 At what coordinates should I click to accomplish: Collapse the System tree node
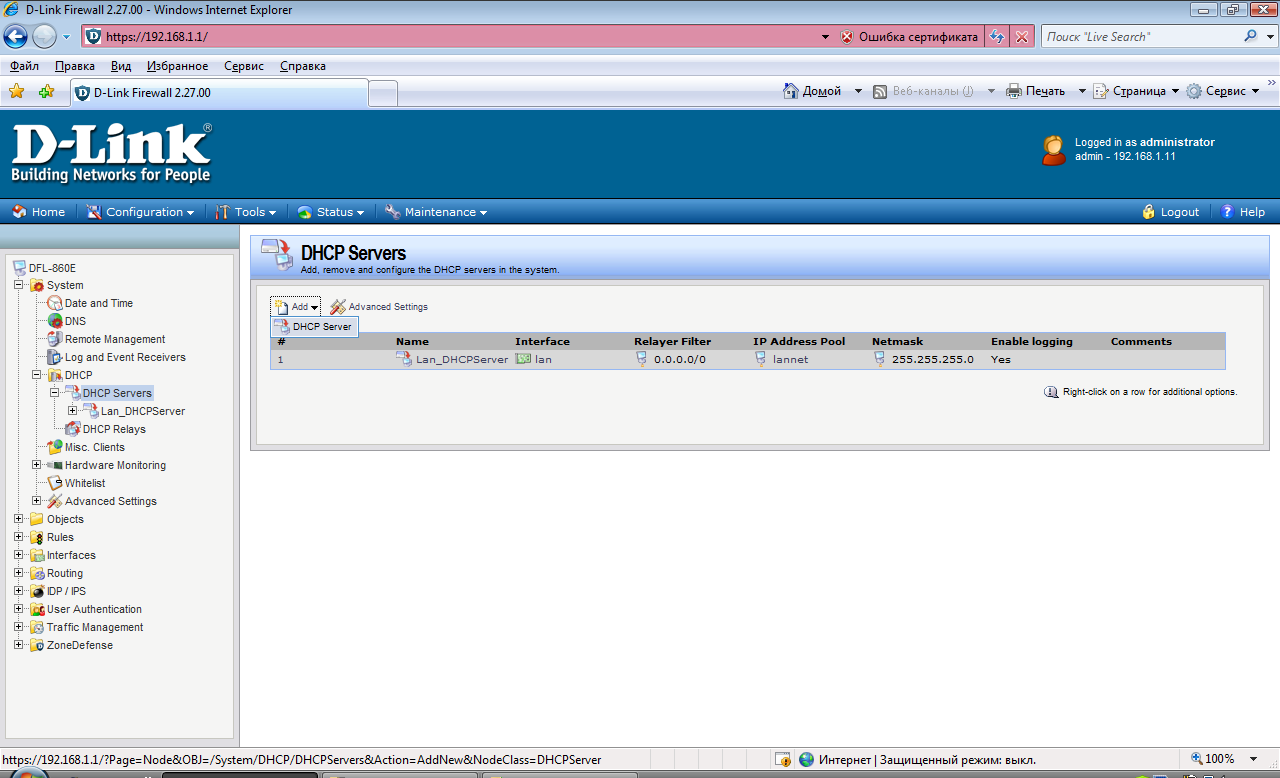[19, 285]
